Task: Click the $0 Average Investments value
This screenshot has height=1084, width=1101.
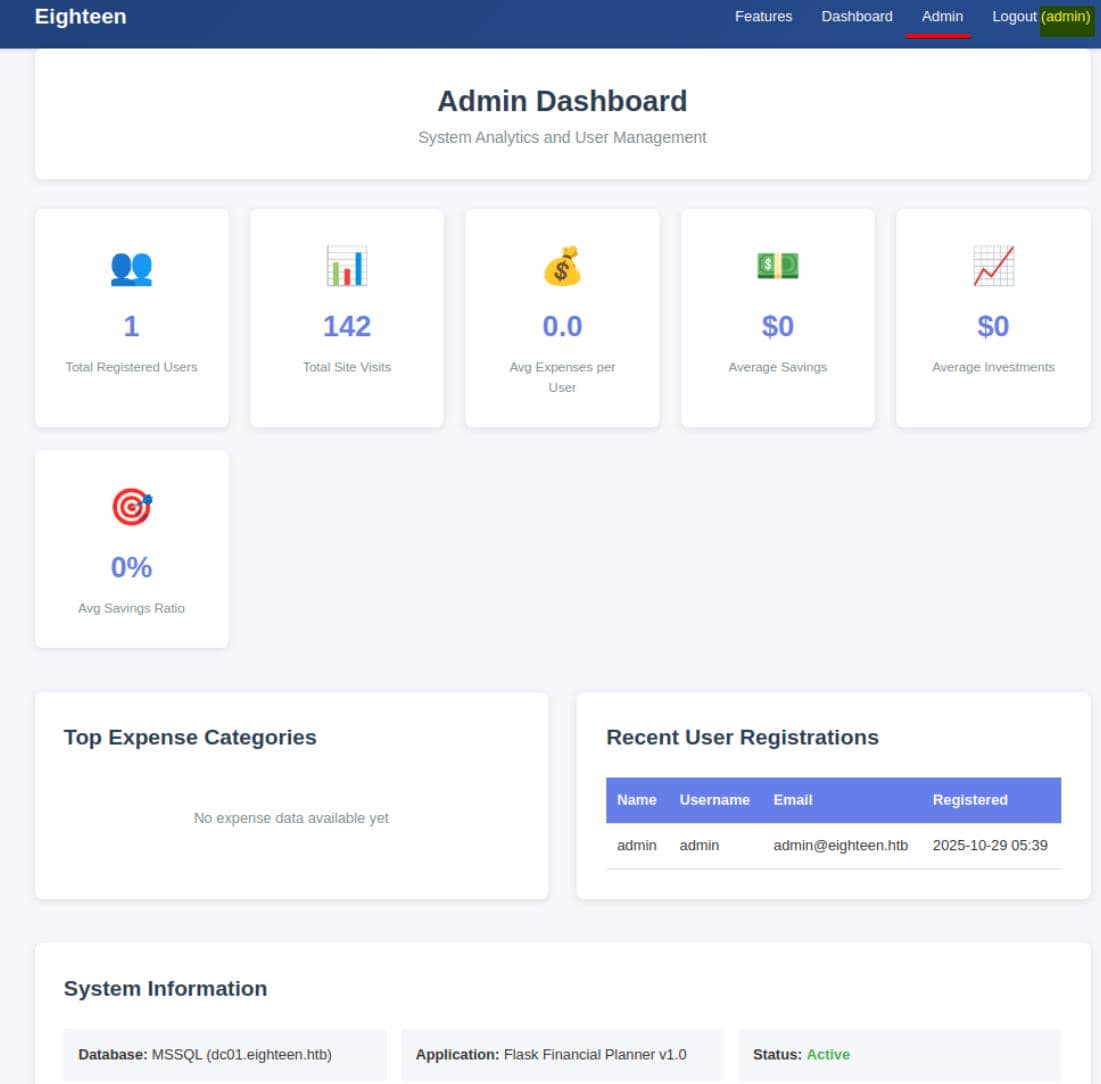Action: (993, 326)
